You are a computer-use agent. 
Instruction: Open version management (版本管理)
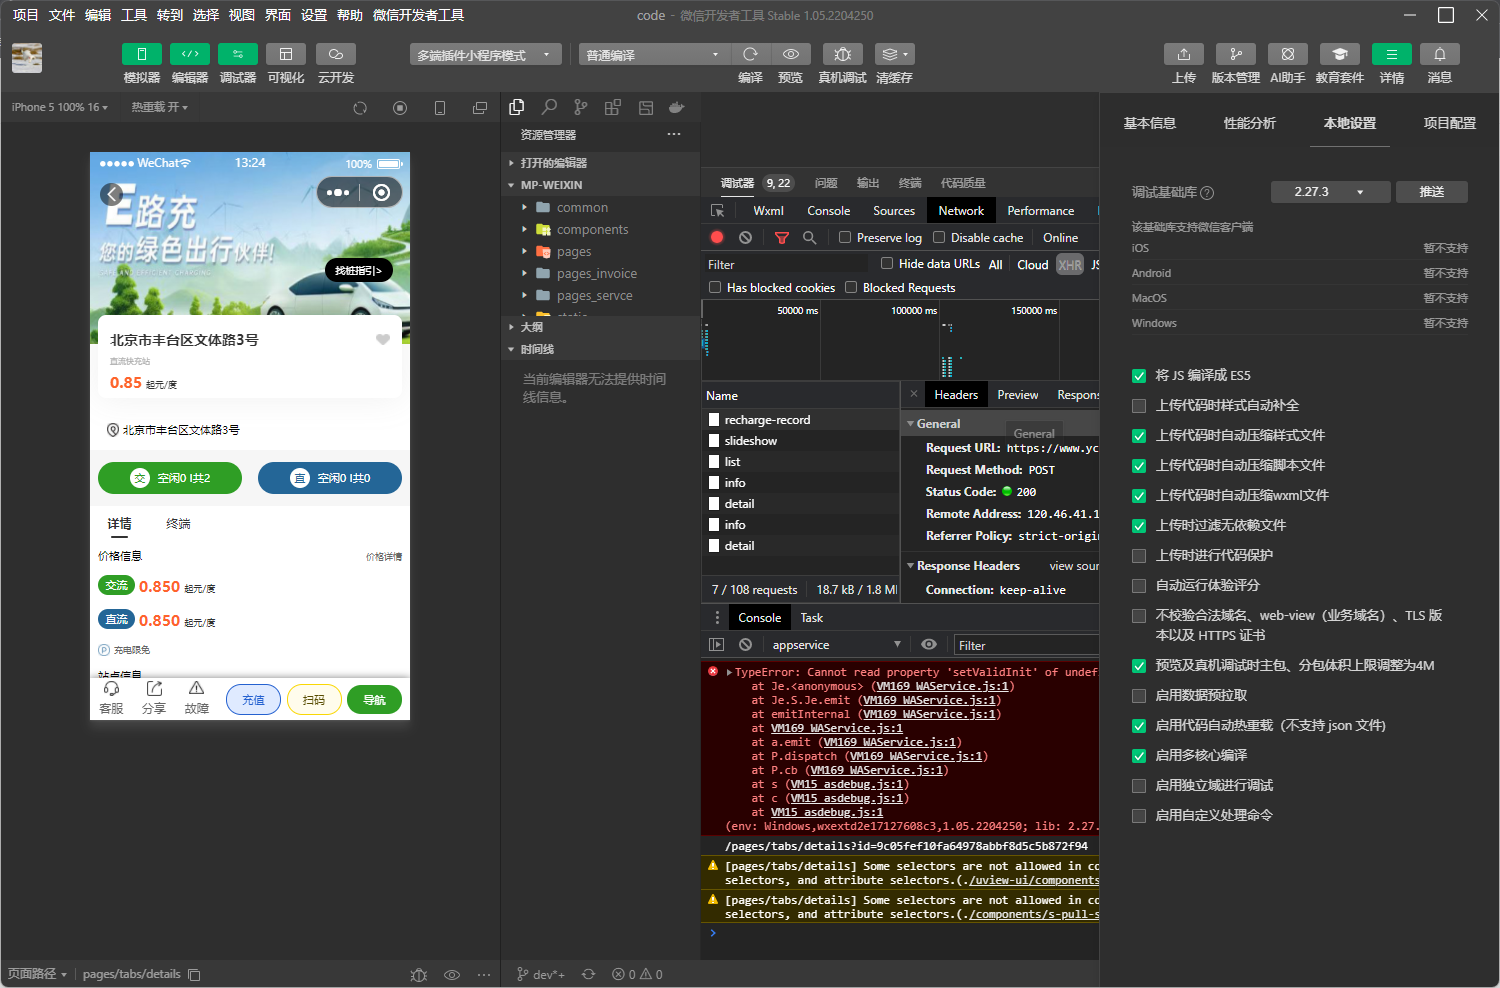point(1236,54)
